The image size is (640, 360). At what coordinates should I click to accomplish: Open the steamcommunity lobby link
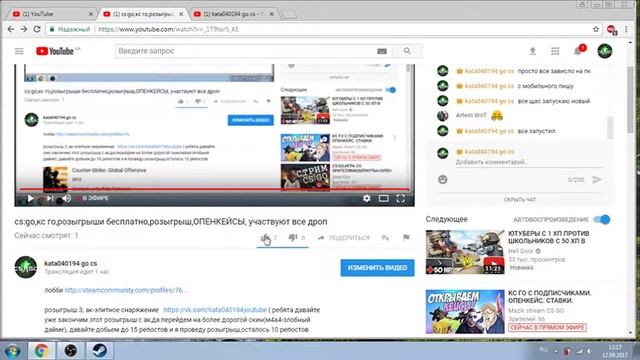point(126,290)
